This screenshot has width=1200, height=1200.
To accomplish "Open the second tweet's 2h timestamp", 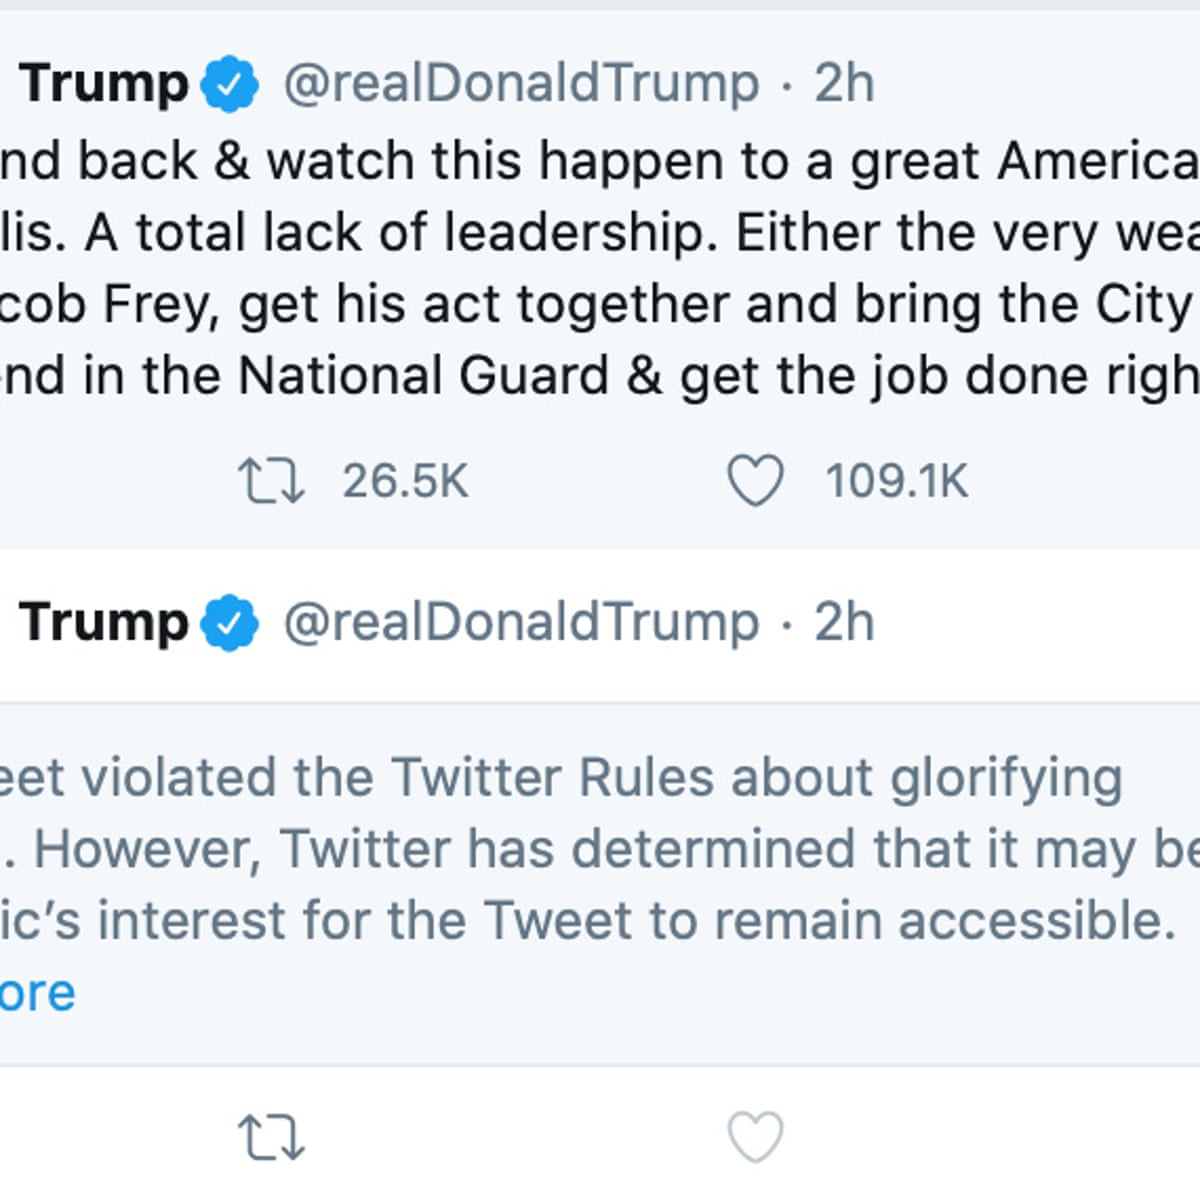I will [844, 622].
